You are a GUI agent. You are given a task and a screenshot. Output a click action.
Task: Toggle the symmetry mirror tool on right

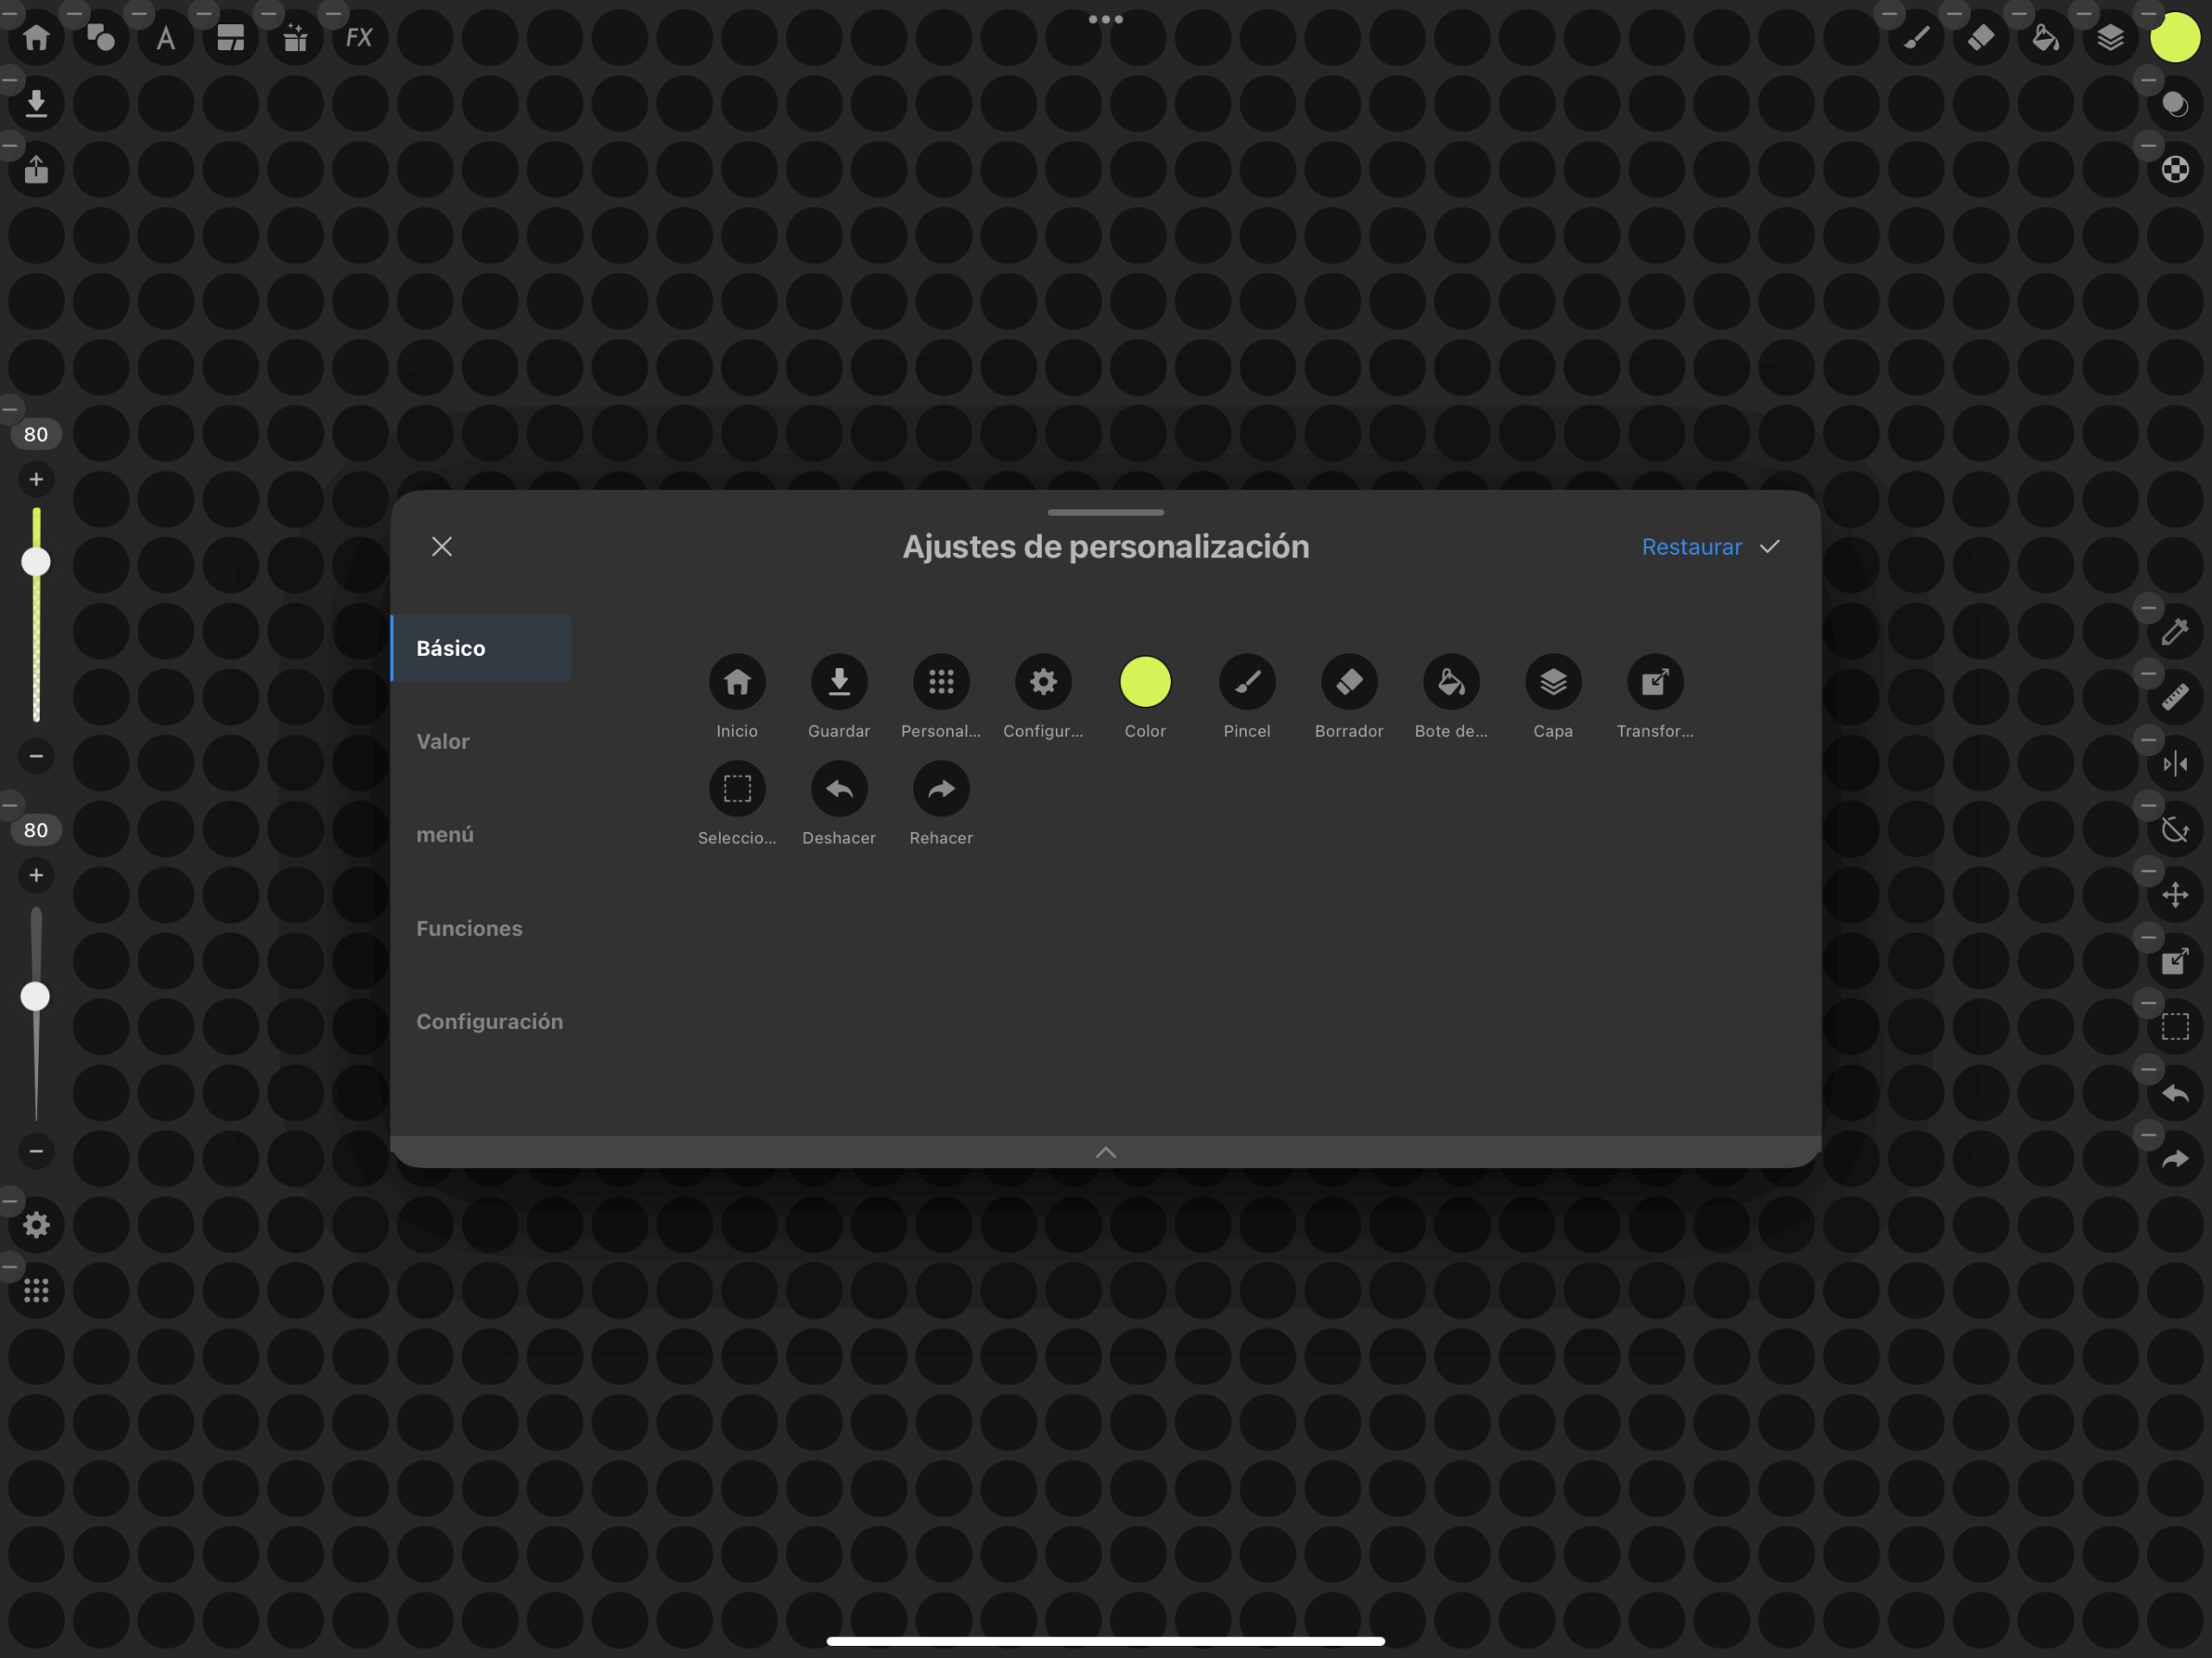(x=2175, y=764)
